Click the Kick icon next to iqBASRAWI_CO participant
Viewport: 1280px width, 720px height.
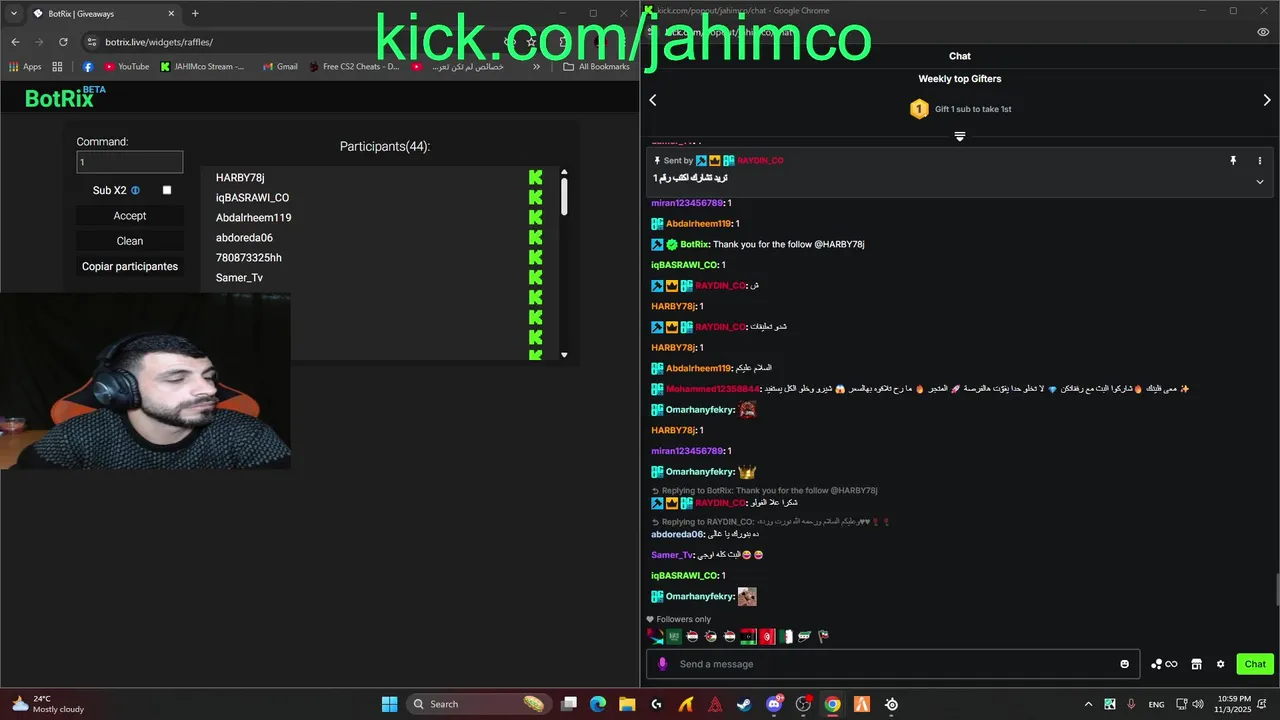pos(536,197)
